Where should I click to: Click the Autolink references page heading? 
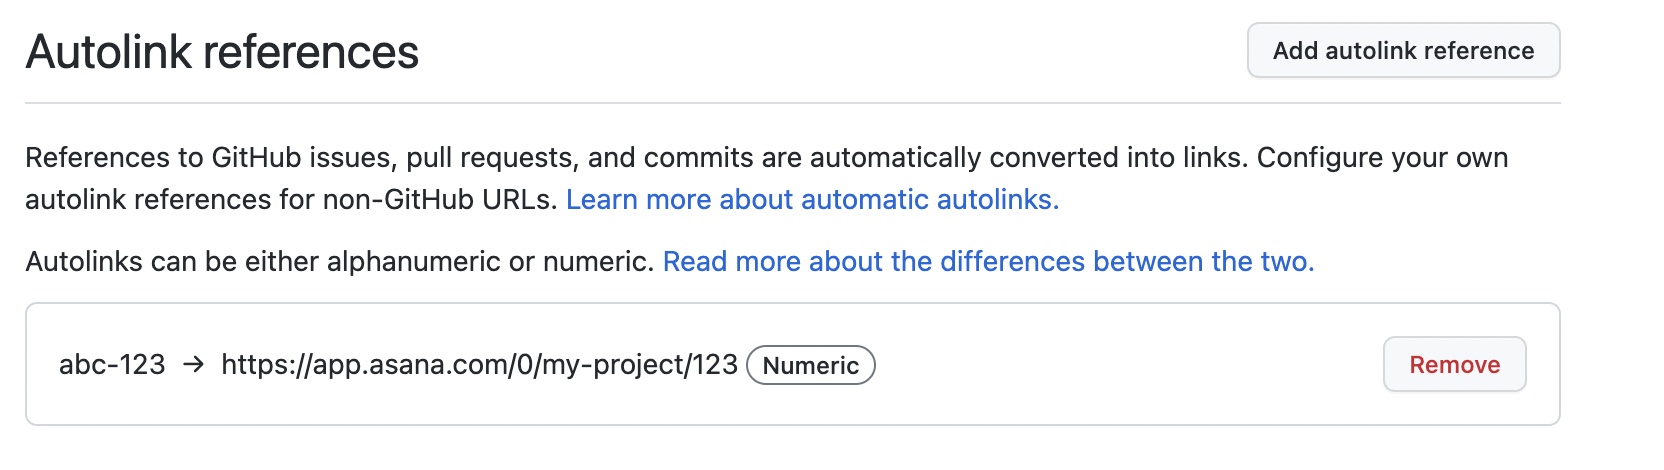[222, 52]
